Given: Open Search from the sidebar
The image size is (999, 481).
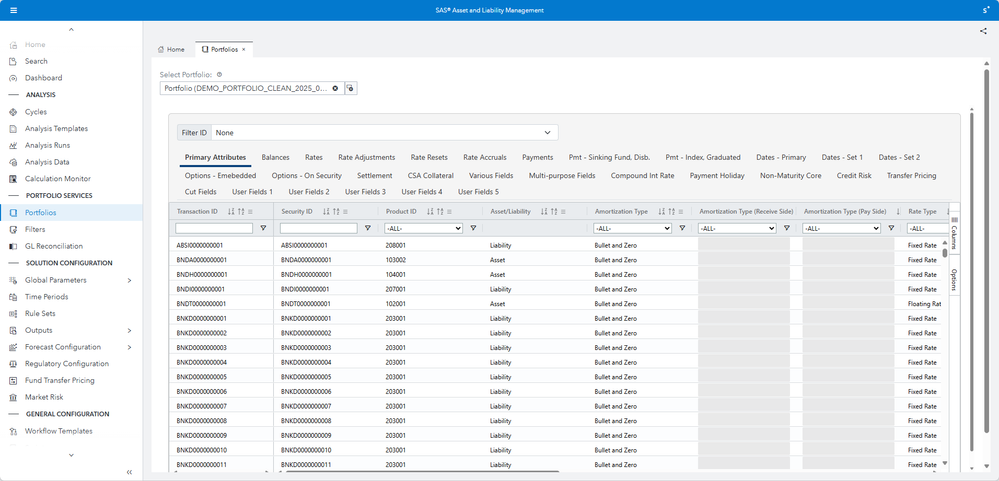Looking at the screenshot, I should pos(36,61).
